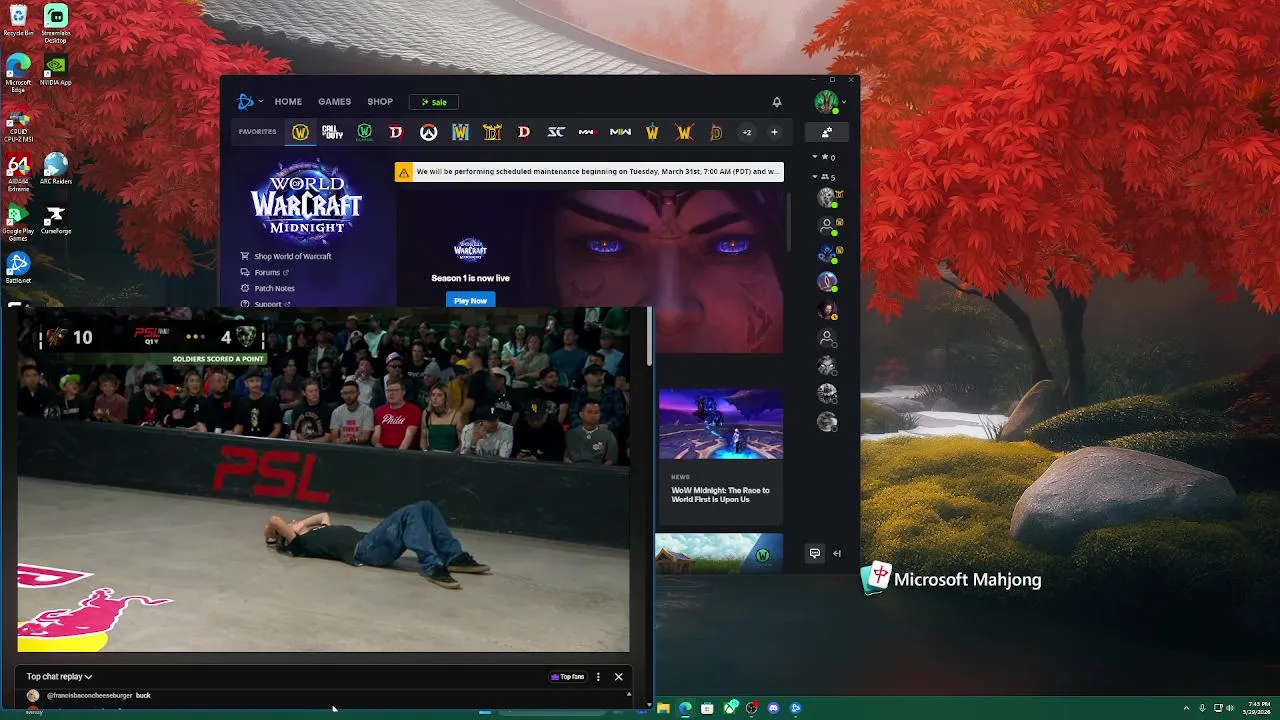This screenshot has width=1280, height=720.
Task: Click the chat replay scroll-up arrow
Action: (x=629, y=693)
